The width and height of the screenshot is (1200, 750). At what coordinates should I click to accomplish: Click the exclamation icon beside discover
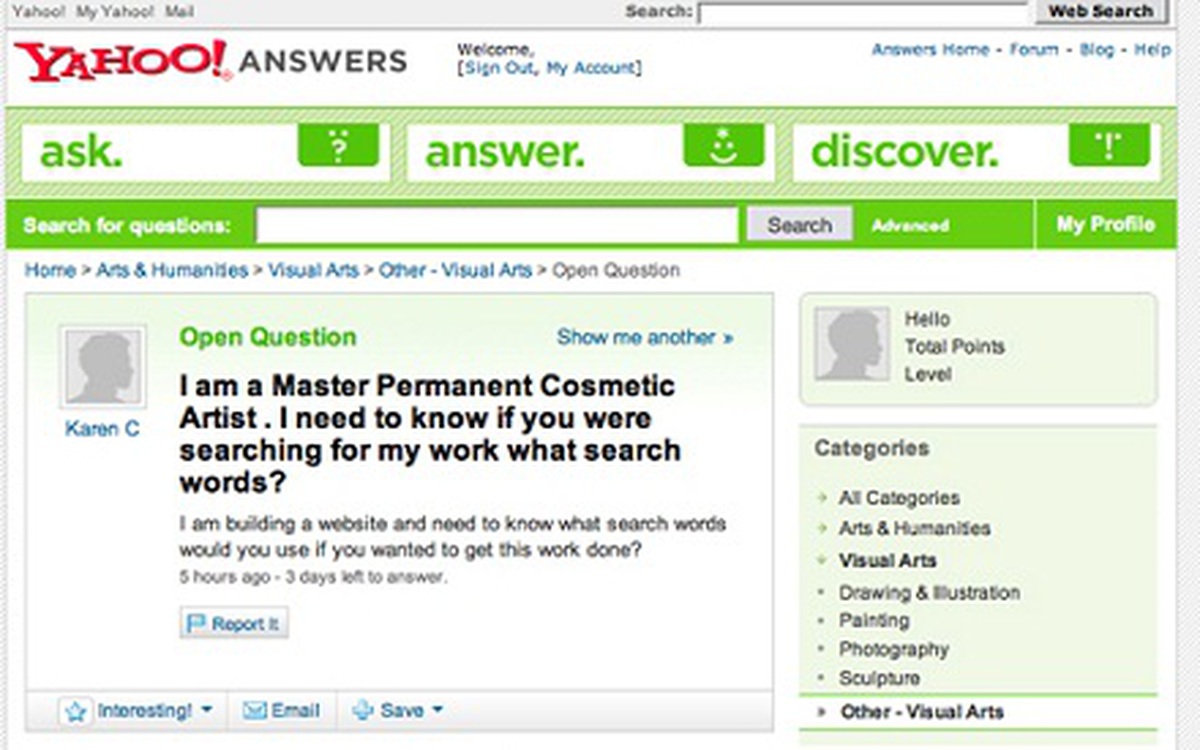pyautogui.click(x=1109, y=146)
